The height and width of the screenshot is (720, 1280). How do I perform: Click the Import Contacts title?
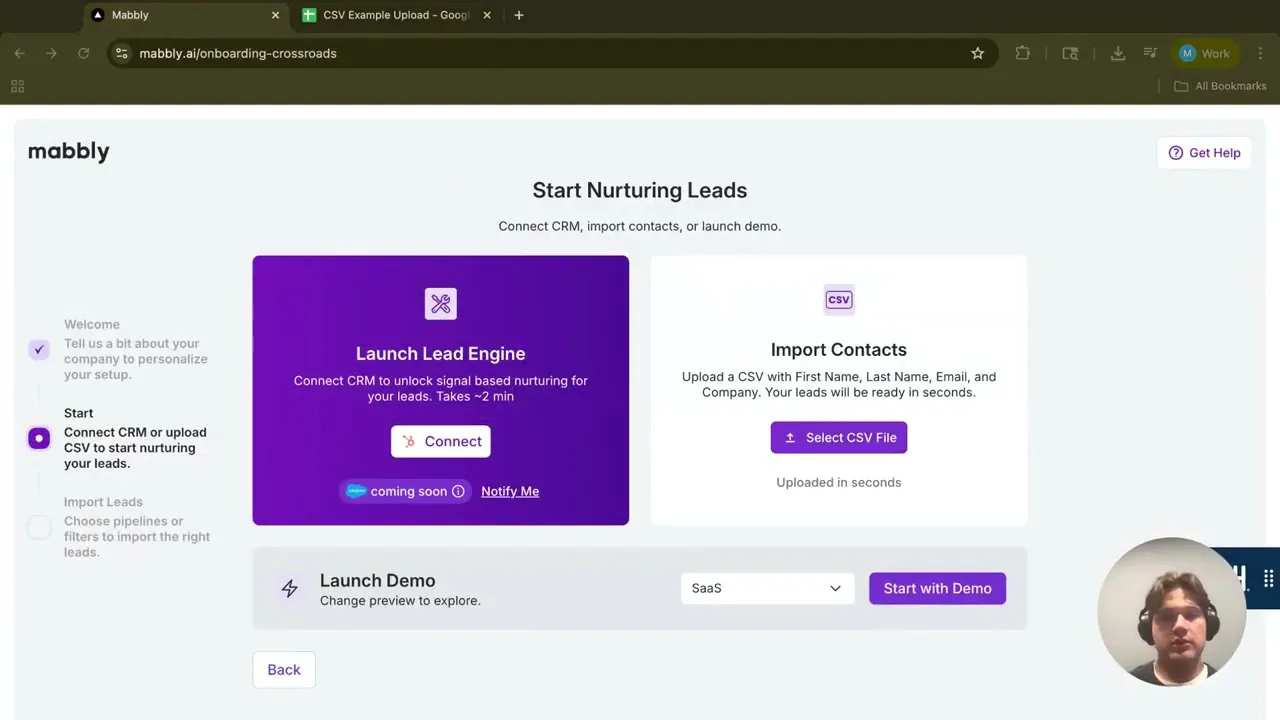tap(838, 349)
